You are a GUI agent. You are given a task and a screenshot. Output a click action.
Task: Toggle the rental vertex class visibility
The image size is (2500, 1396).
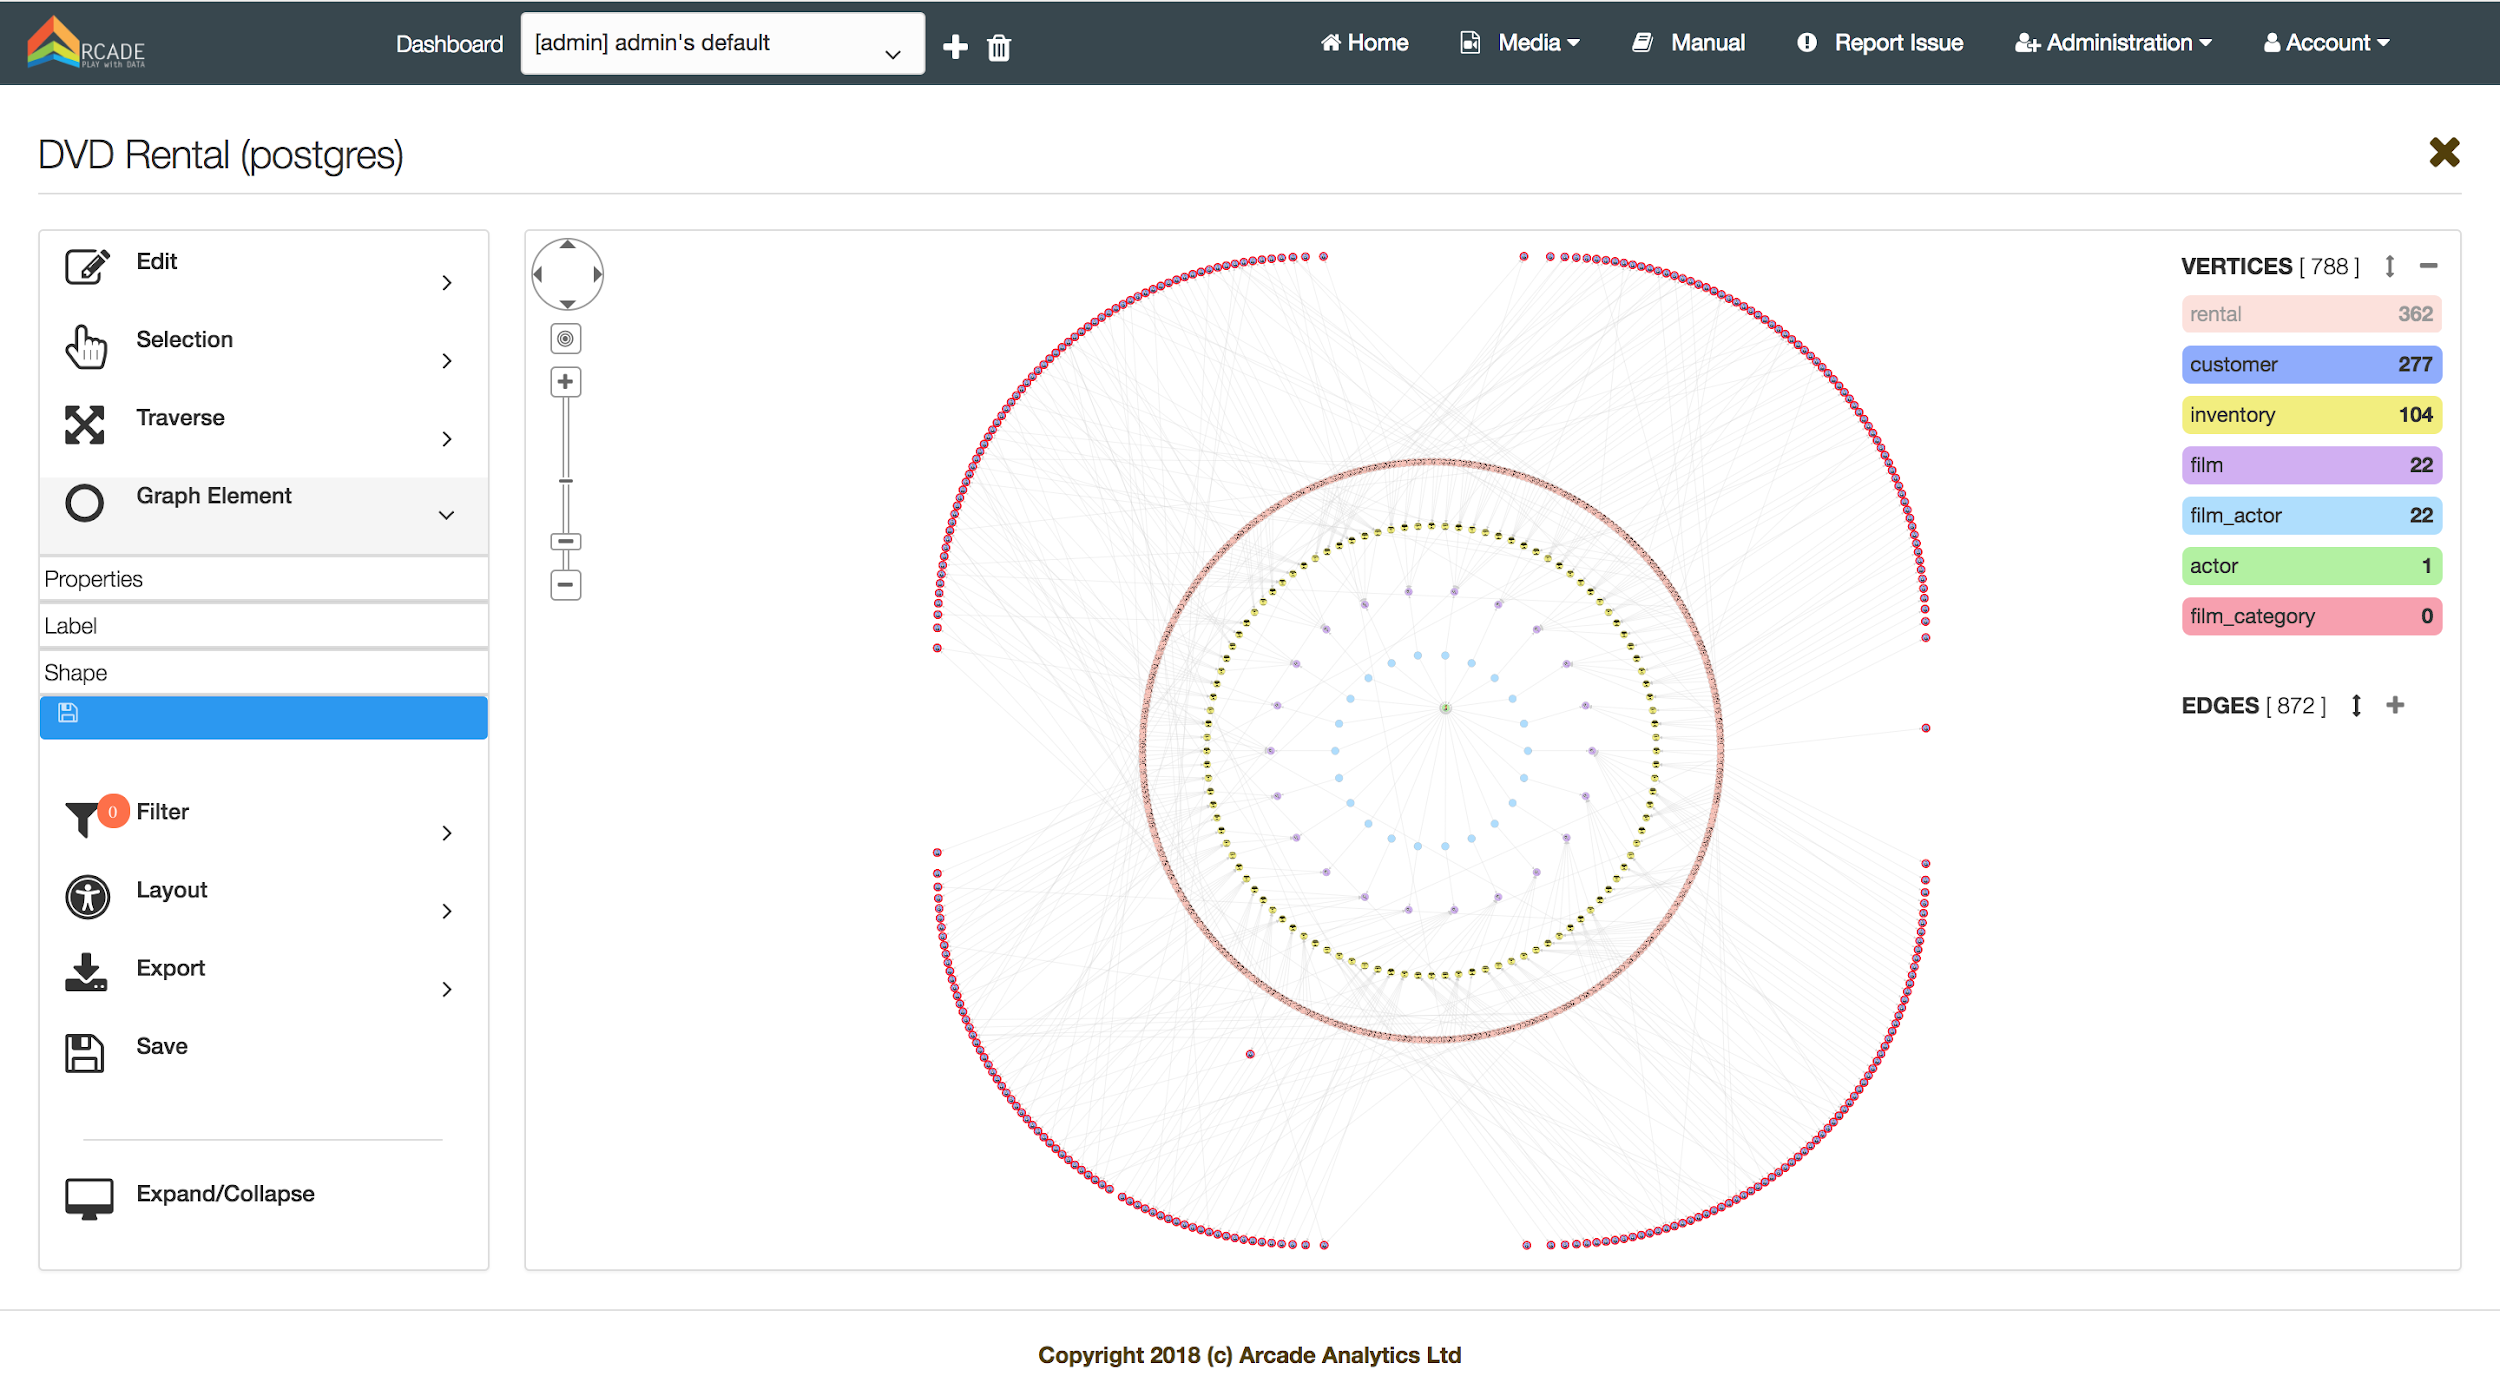click(x=2311, y=314)
